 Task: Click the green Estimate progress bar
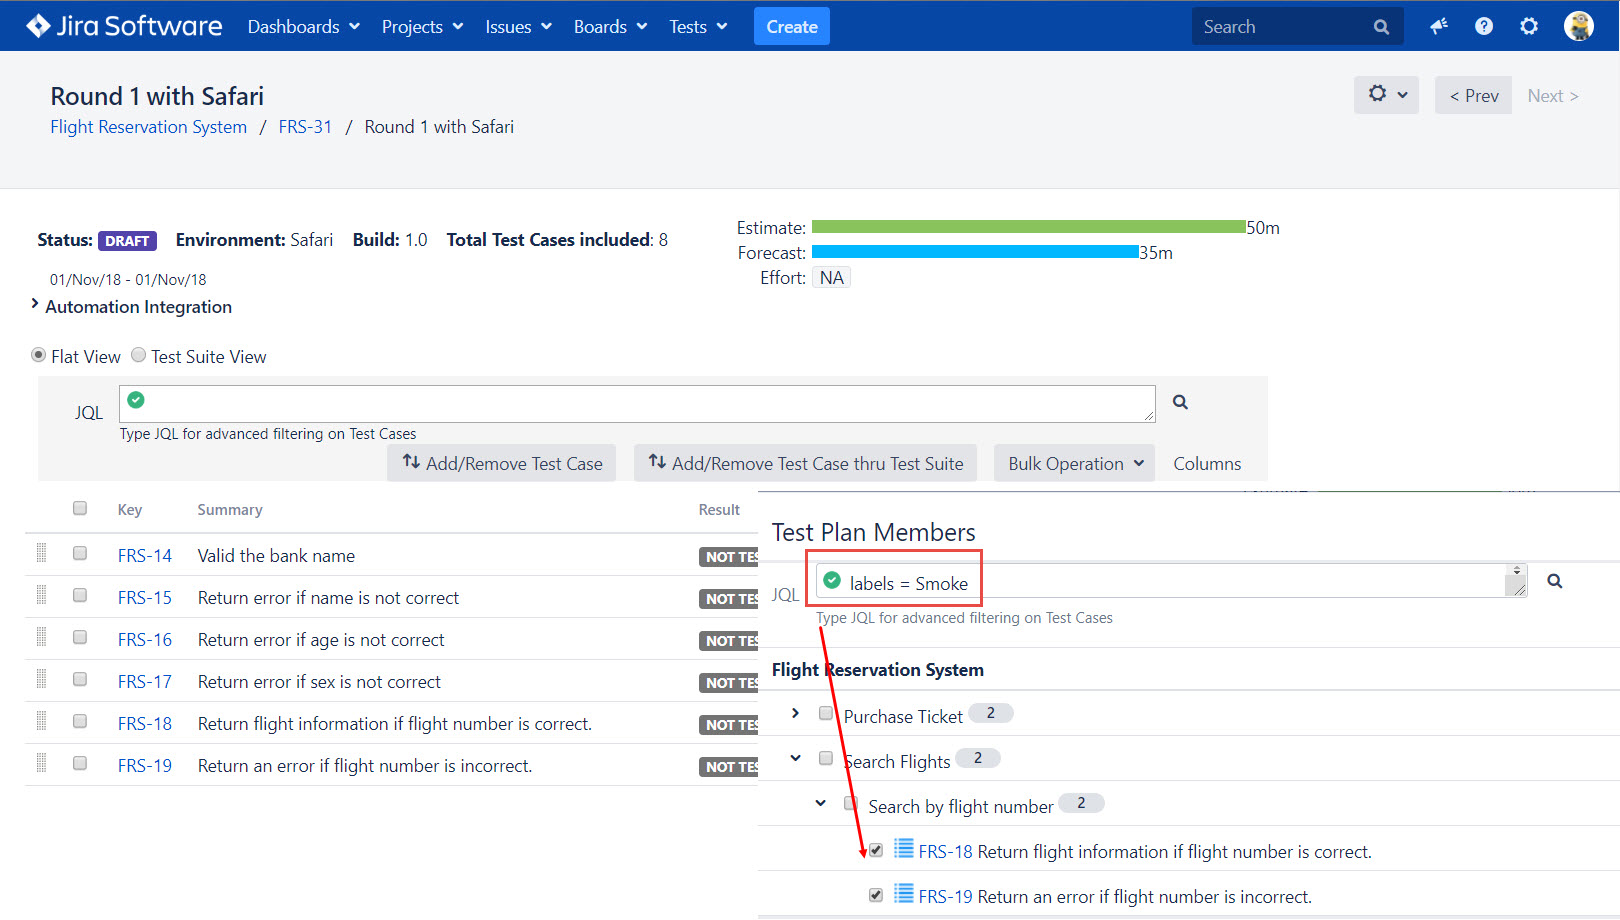(x=1028, y=227)
